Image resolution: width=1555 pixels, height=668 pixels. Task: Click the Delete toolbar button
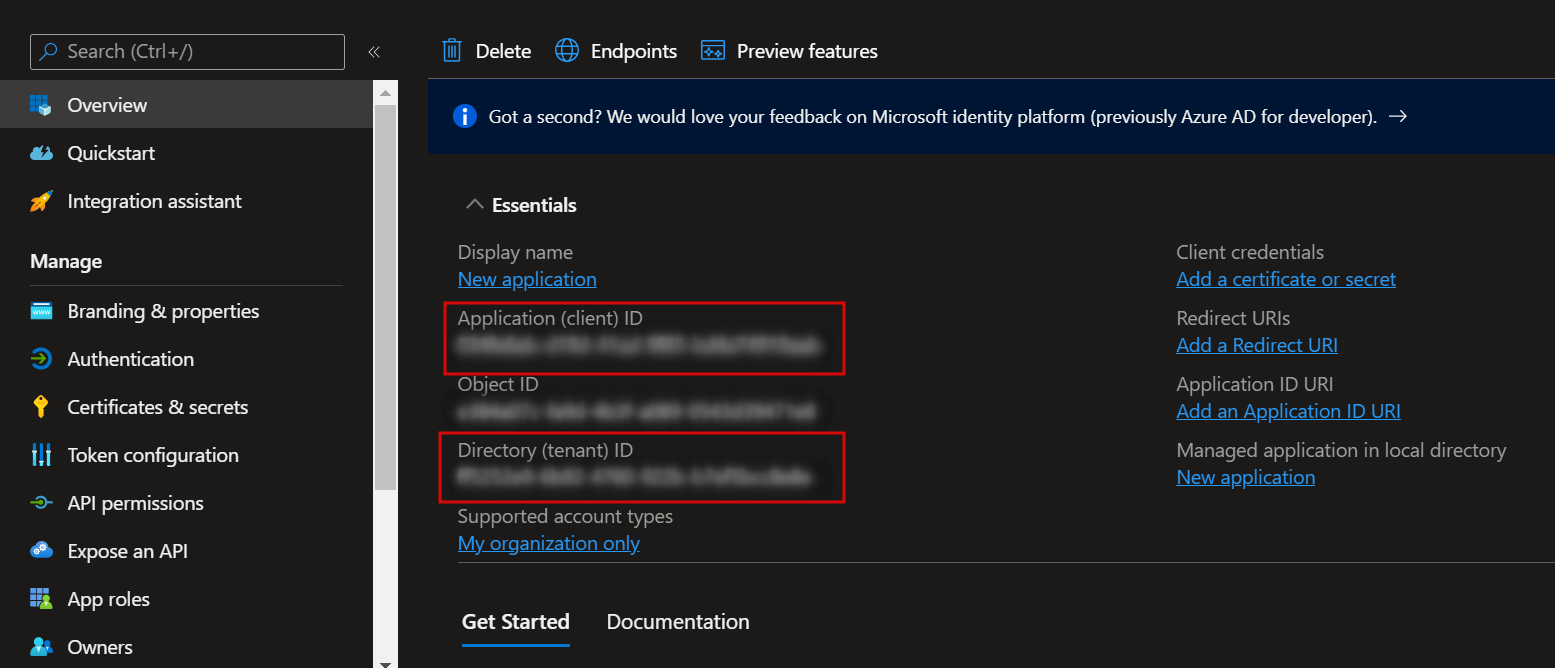coord(487,51)
